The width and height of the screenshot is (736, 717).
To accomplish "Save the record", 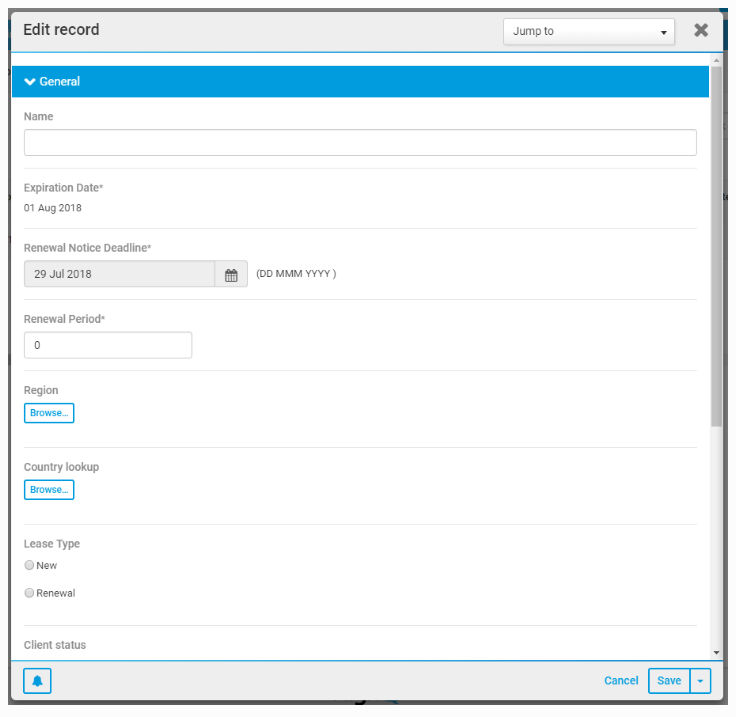I will coord(669,681).
